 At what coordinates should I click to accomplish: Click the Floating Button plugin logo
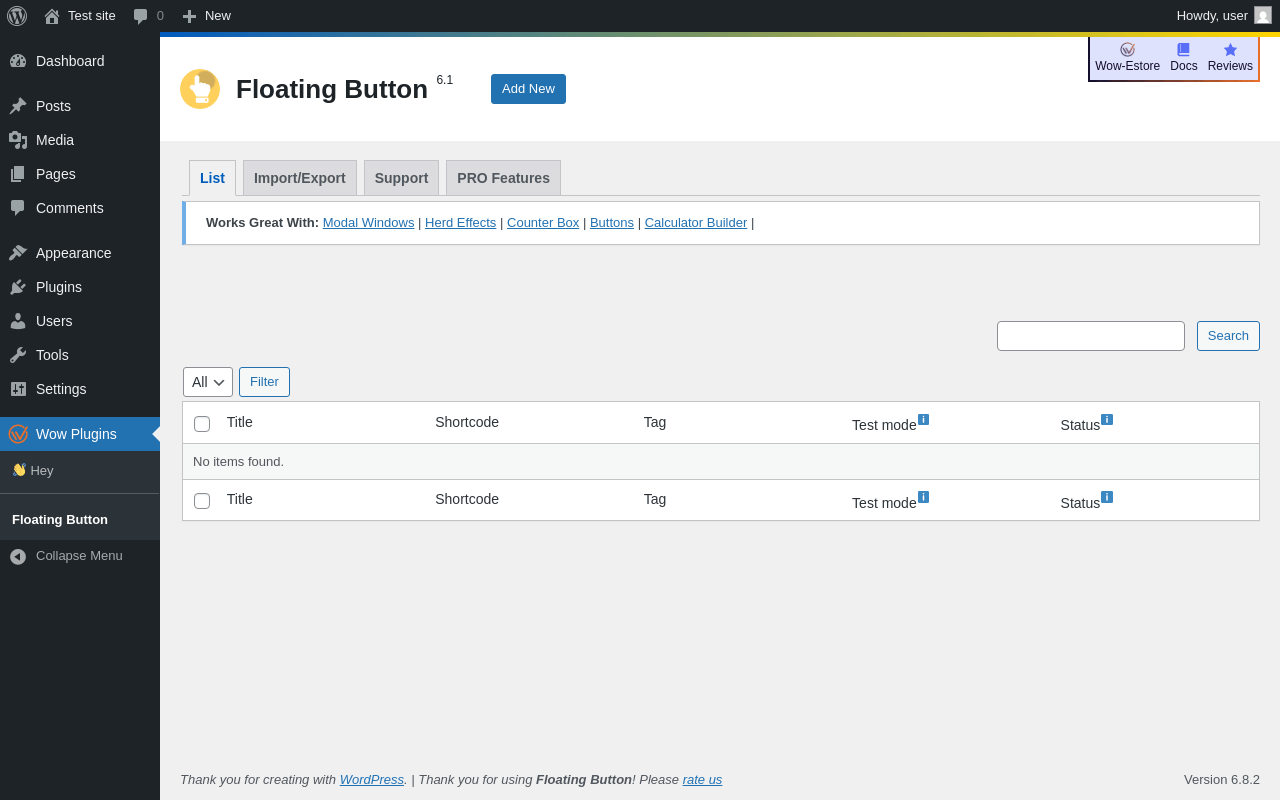point(200,89)
